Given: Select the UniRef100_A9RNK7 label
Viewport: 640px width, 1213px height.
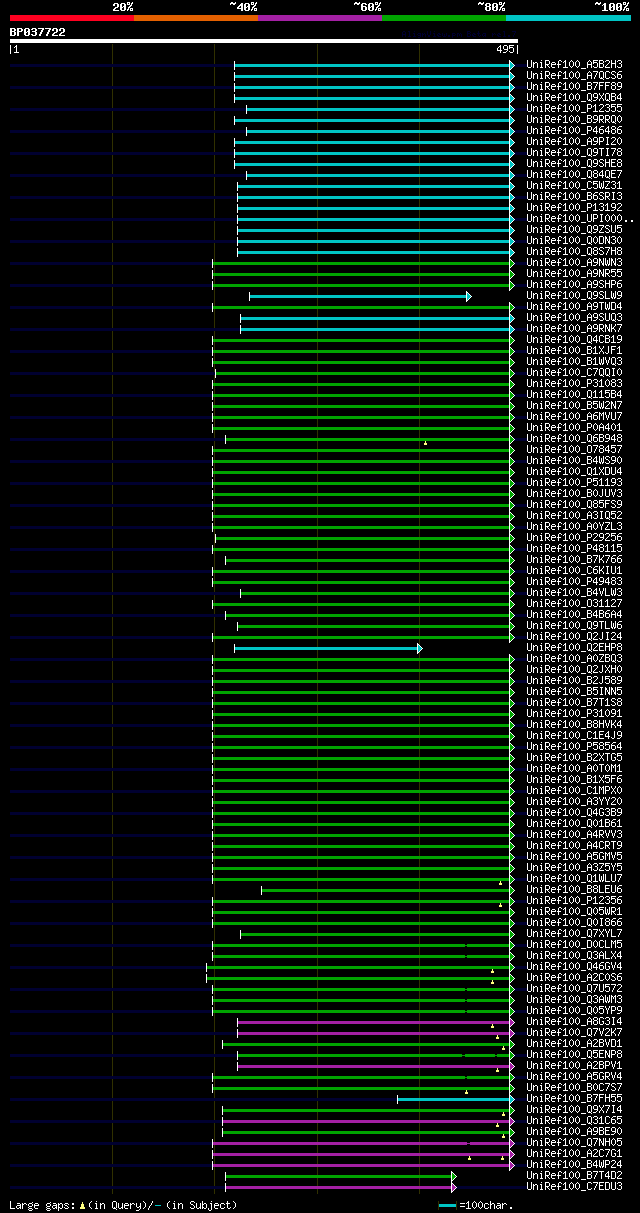Looking at the screenshot, I should point(574,328).
